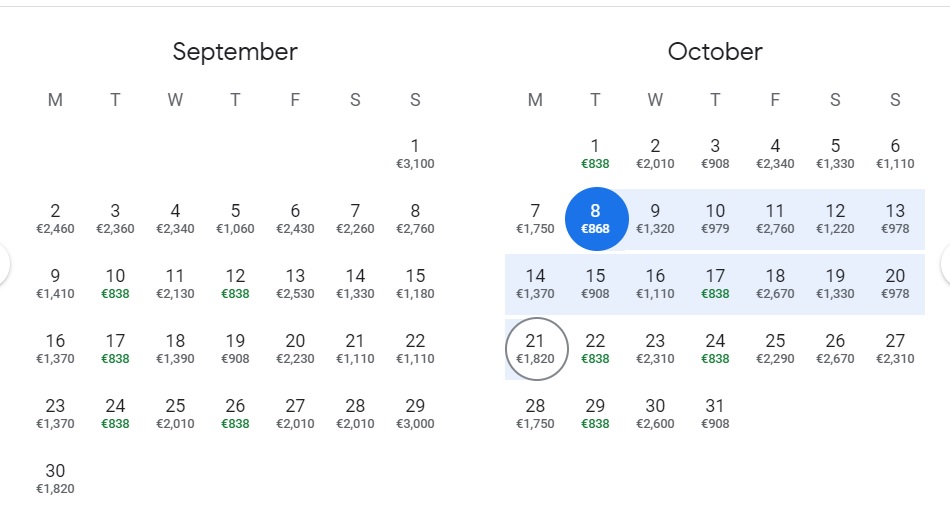Select September 26 green-priced date
Viewport: 950px width, 518px height.
[235, 413]
